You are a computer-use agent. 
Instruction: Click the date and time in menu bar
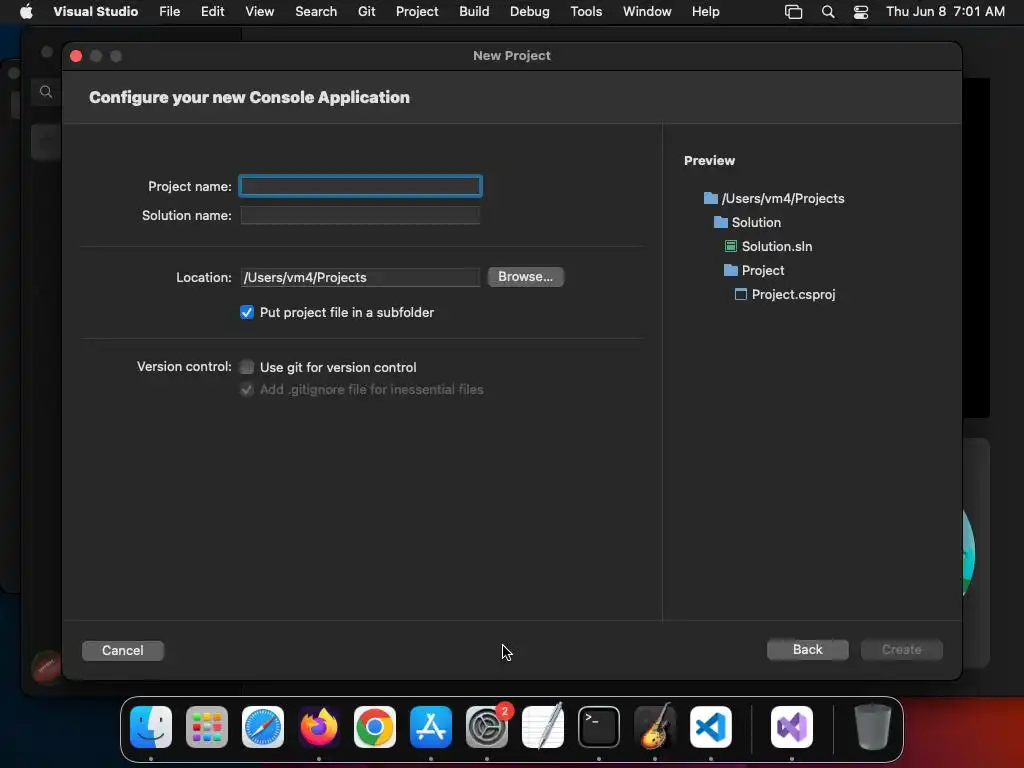(x=945, y=12)
